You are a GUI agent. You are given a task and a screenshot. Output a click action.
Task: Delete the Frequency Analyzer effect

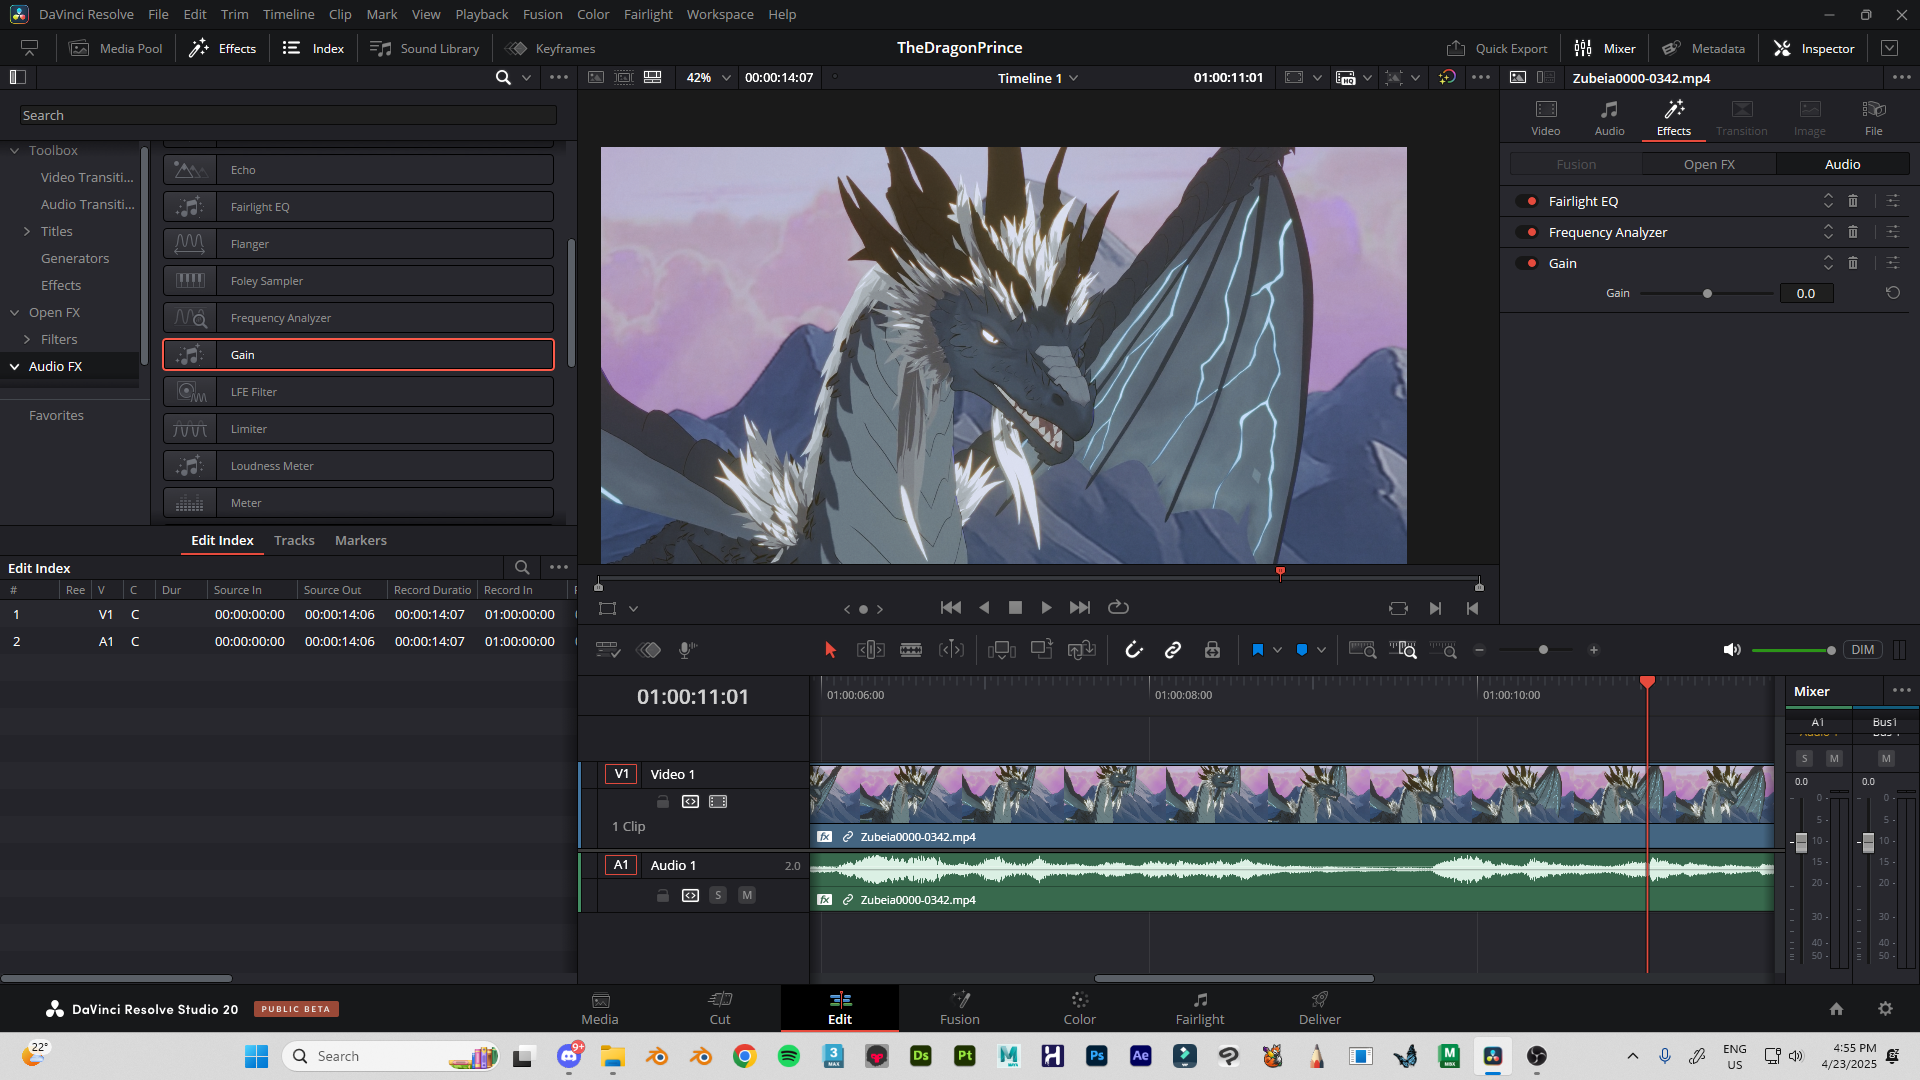[1853, 232]
